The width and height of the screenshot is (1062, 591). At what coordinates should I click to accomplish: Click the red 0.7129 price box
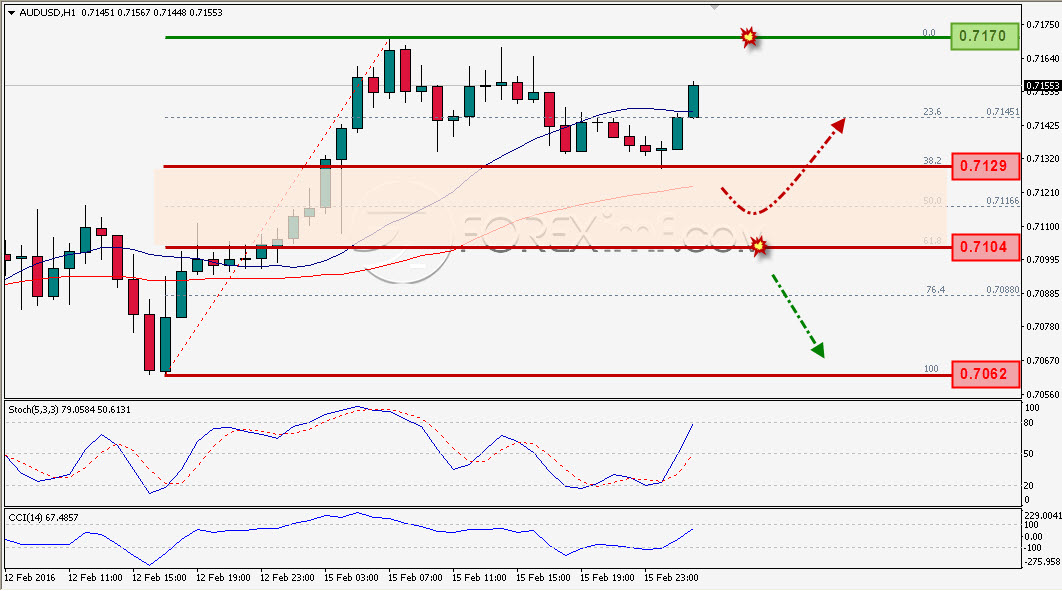tap(985, 166)
